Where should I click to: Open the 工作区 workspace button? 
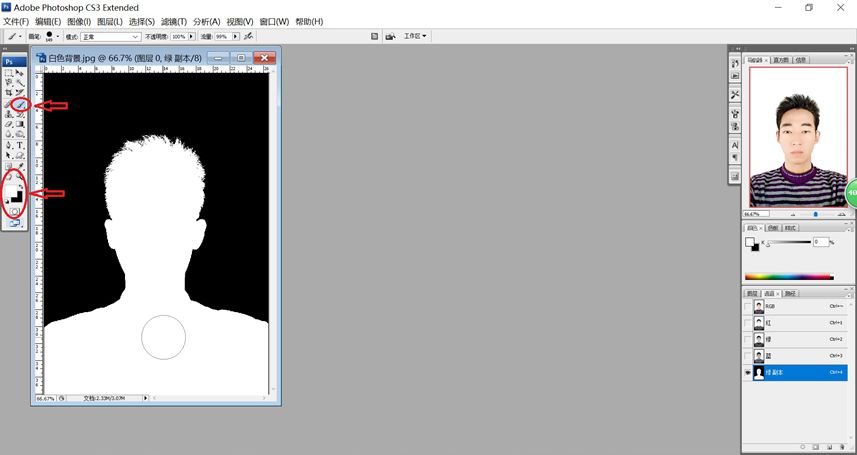pyautogui.click(x=415, y=36)
